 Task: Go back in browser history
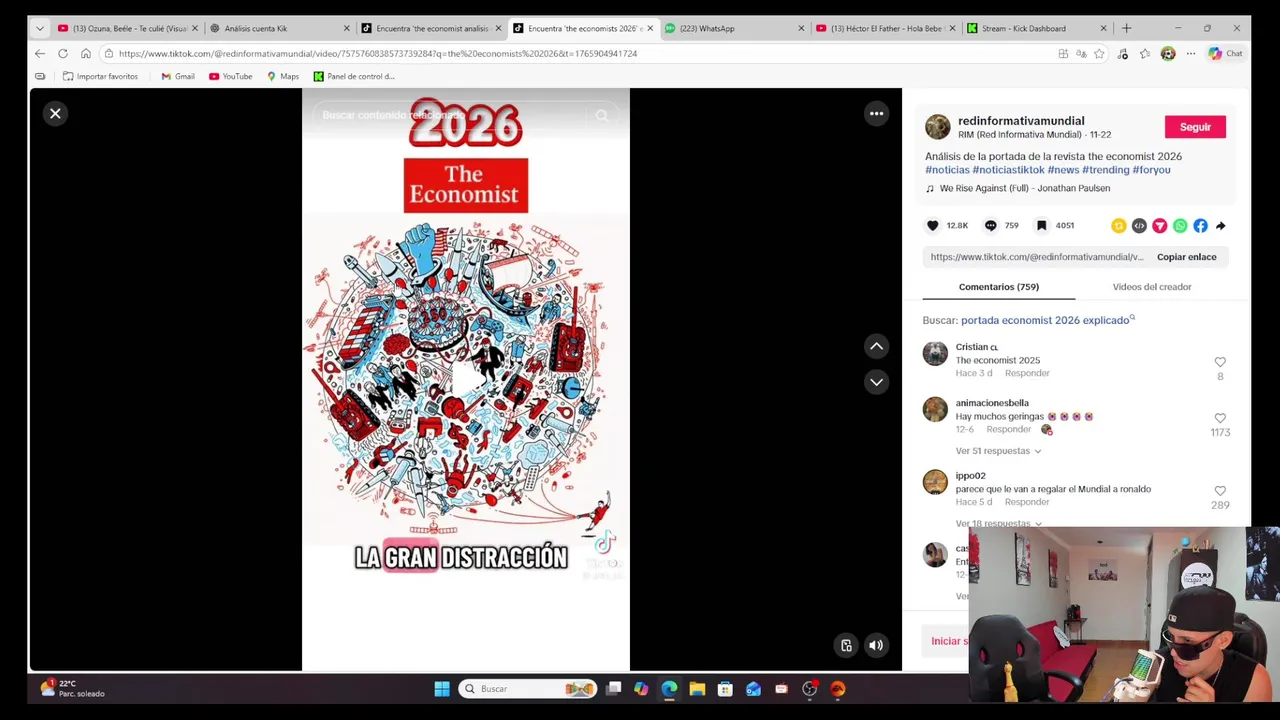point(40,54)
